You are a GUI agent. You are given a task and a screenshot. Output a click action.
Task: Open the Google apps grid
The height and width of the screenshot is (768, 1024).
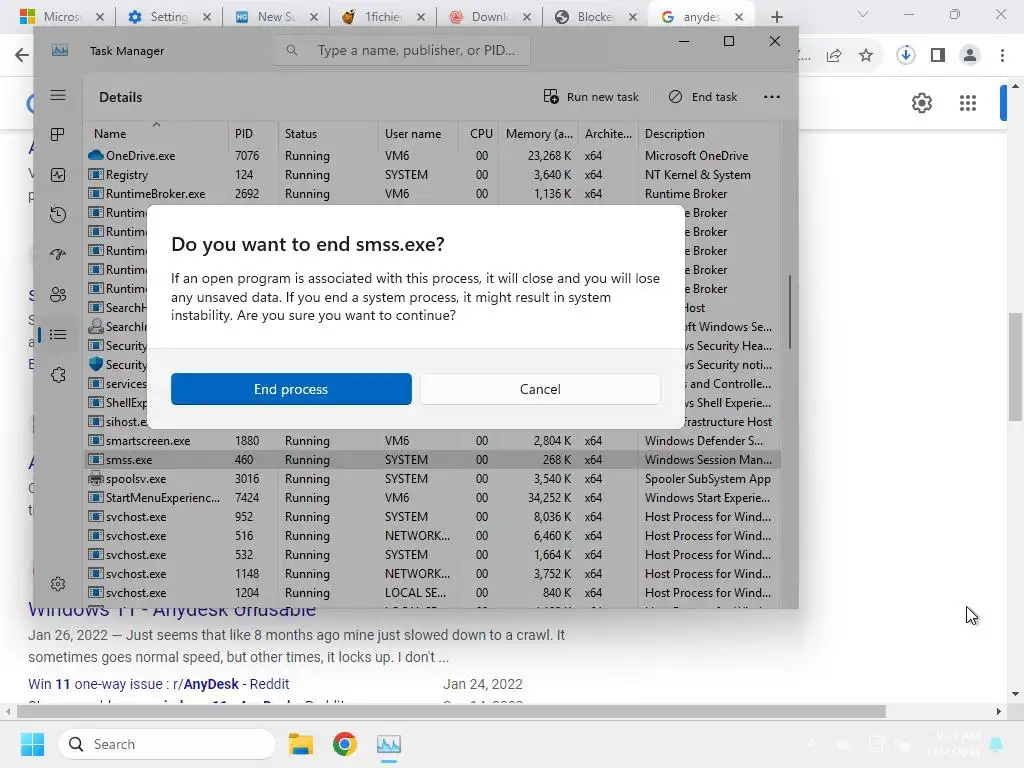click(x=968, y=103)
